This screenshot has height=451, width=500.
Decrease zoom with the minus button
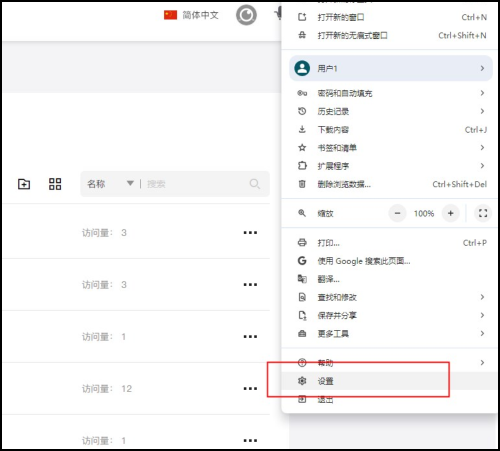(397, 213)
